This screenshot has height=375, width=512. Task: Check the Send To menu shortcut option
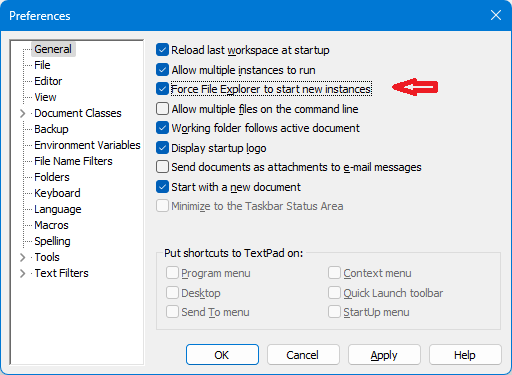pos(172,312)
